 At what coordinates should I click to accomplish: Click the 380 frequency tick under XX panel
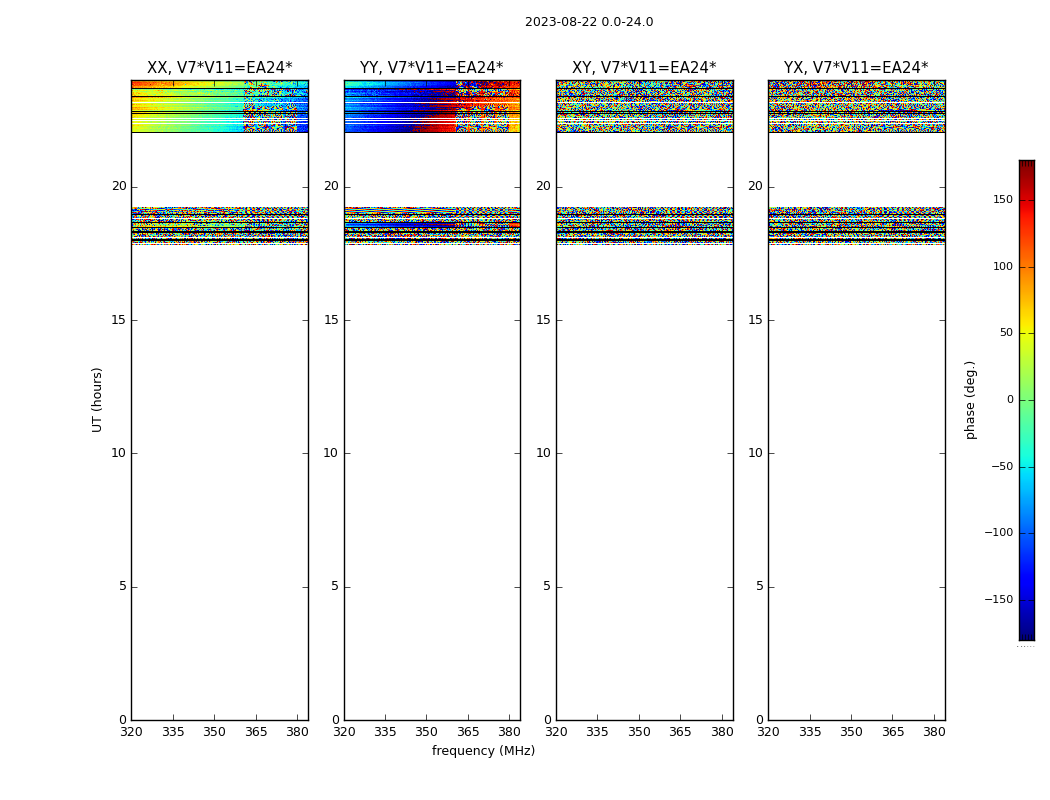297,732
